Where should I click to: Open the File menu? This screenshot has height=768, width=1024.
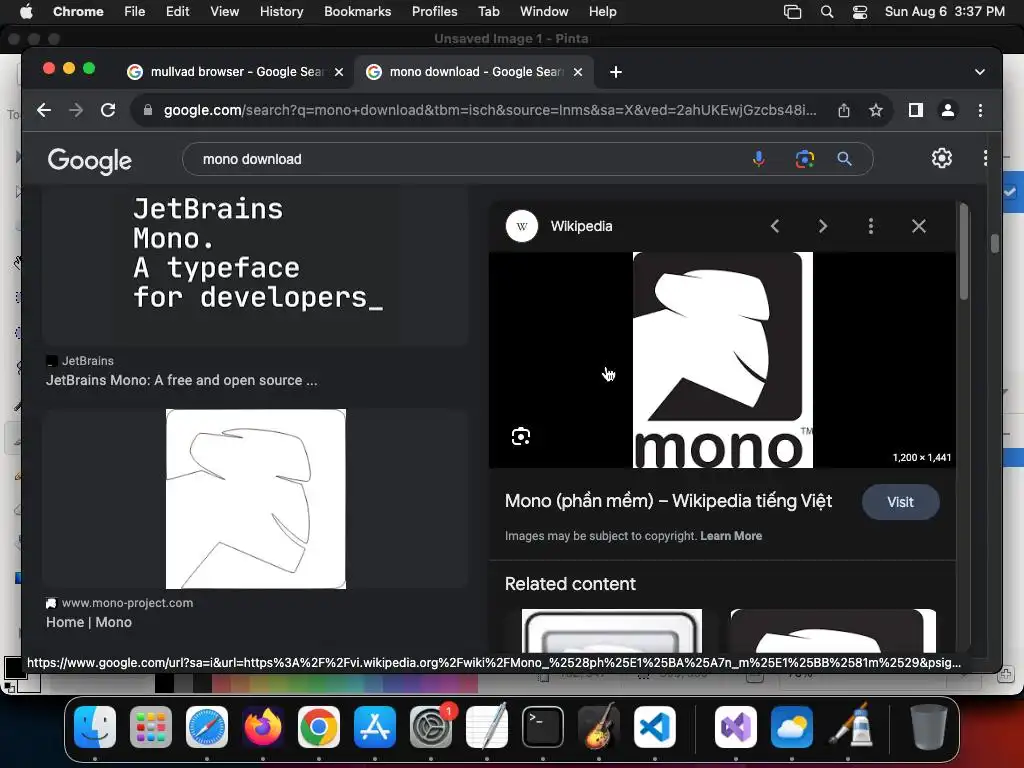pyautogui.click(x=135, y=11)
